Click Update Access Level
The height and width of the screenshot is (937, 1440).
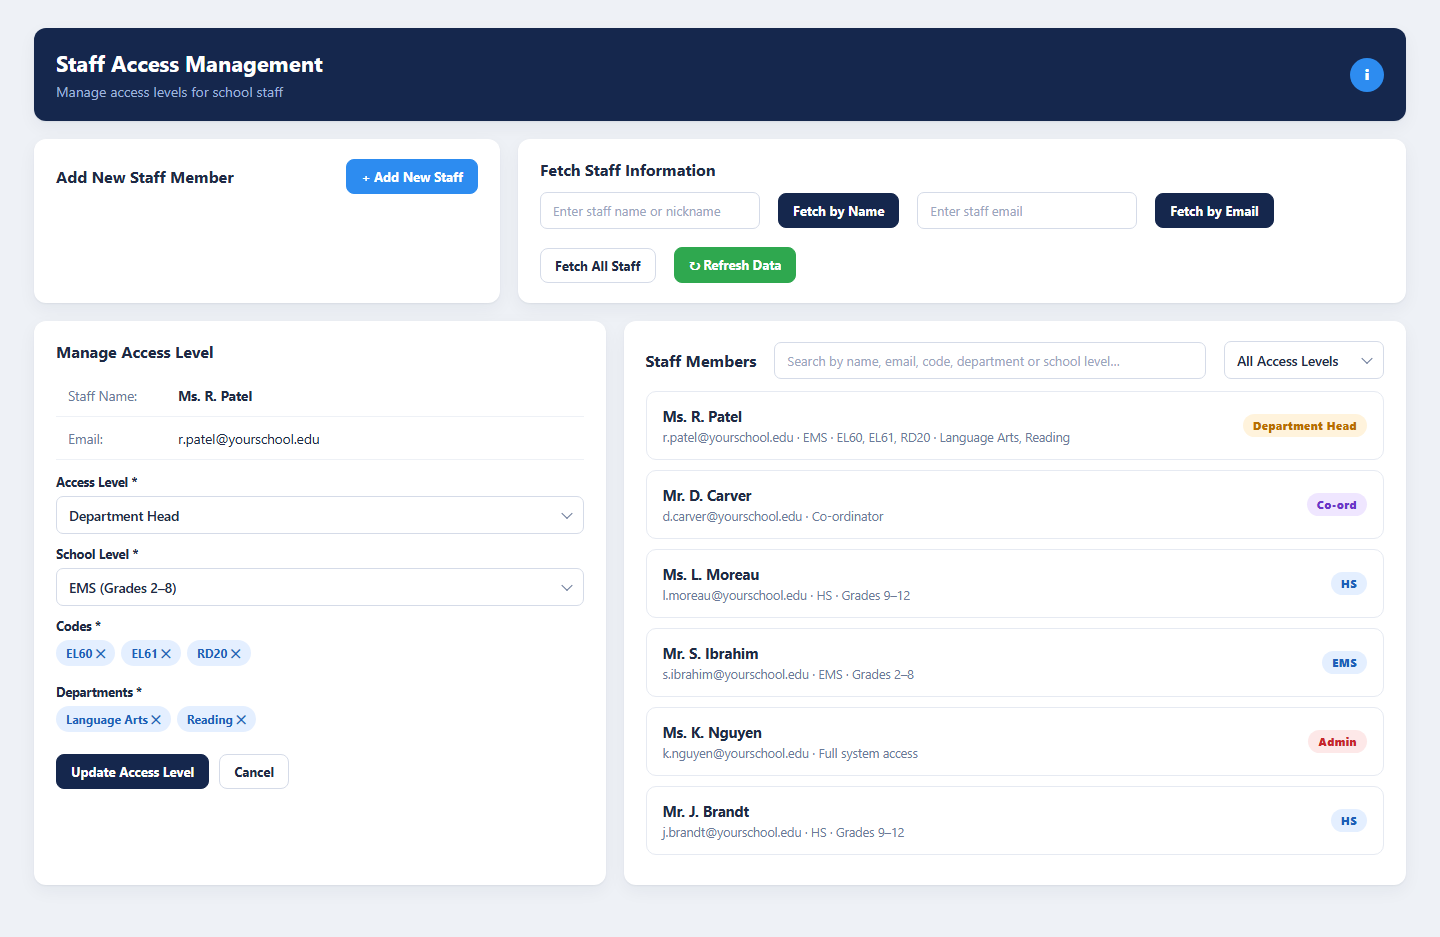point(132,772)
